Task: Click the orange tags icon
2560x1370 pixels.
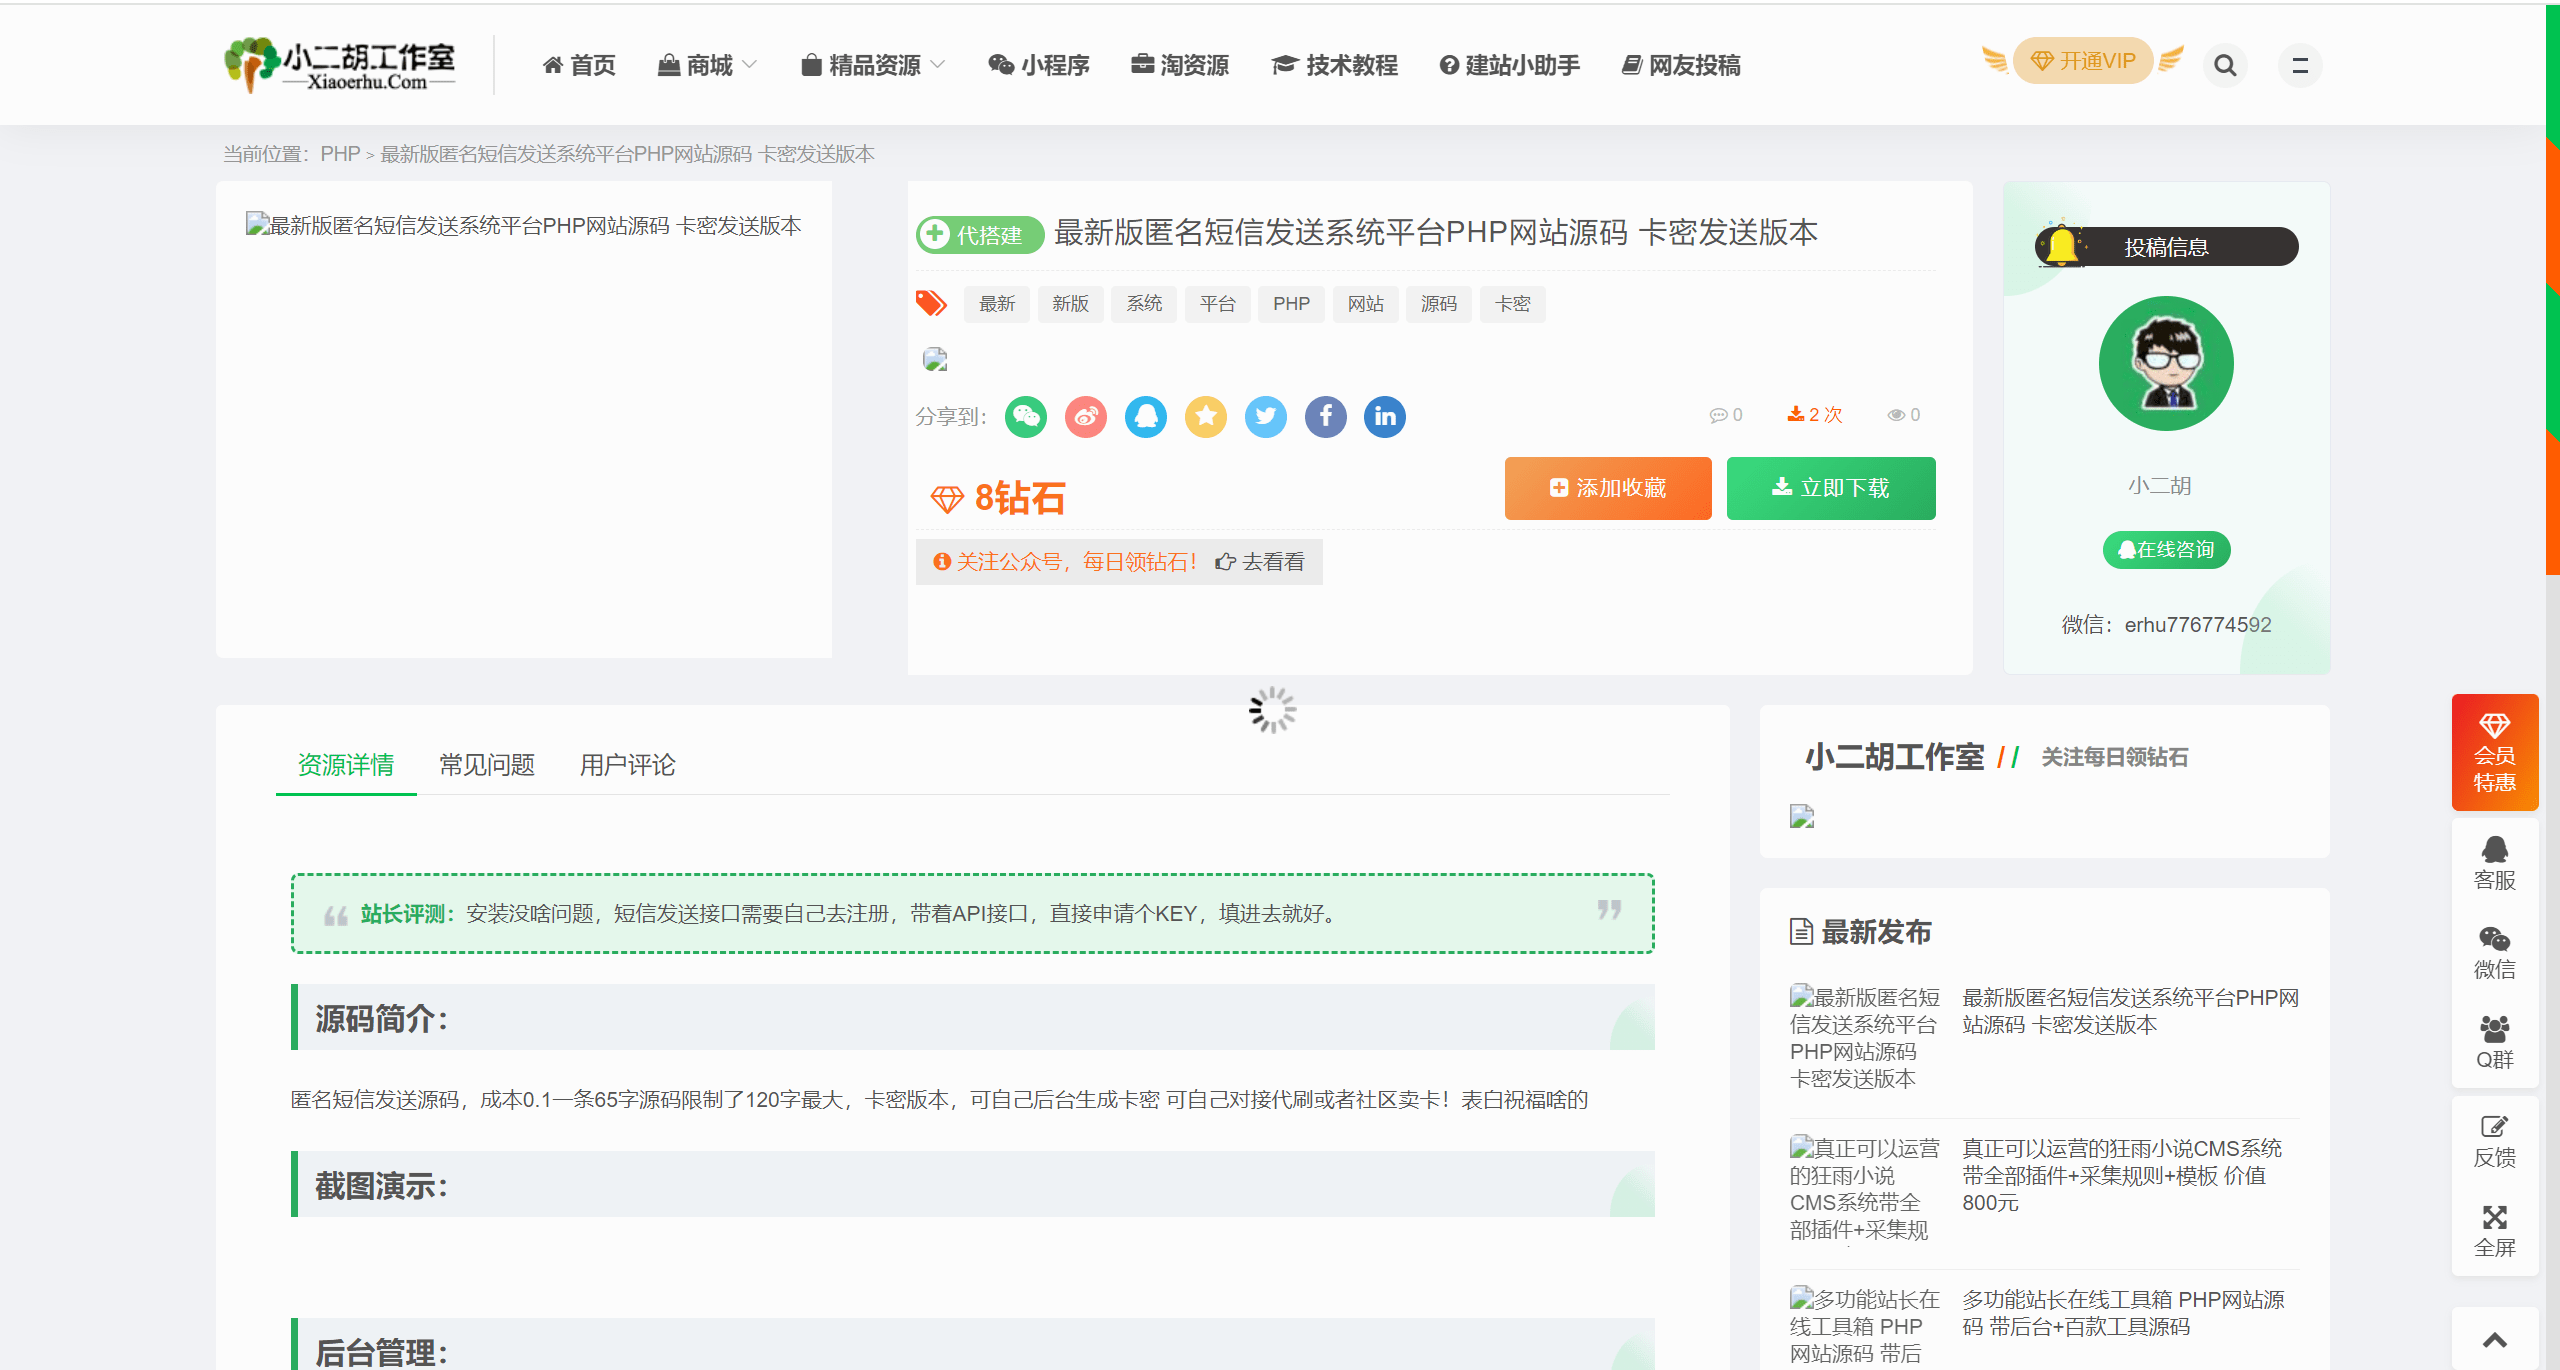Action: (x=931, y=303)
